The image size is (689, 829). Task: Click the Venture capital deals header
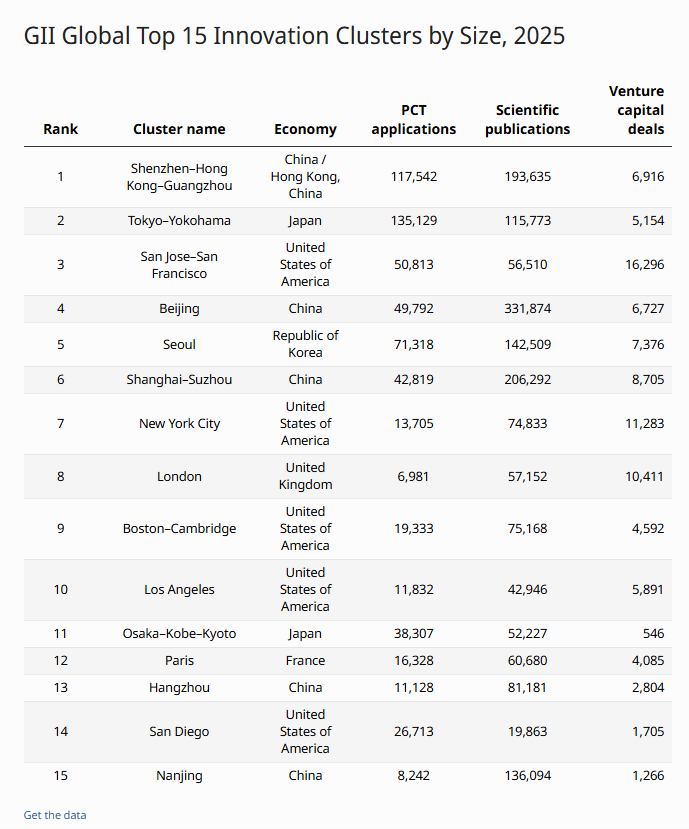coord(636,110)
